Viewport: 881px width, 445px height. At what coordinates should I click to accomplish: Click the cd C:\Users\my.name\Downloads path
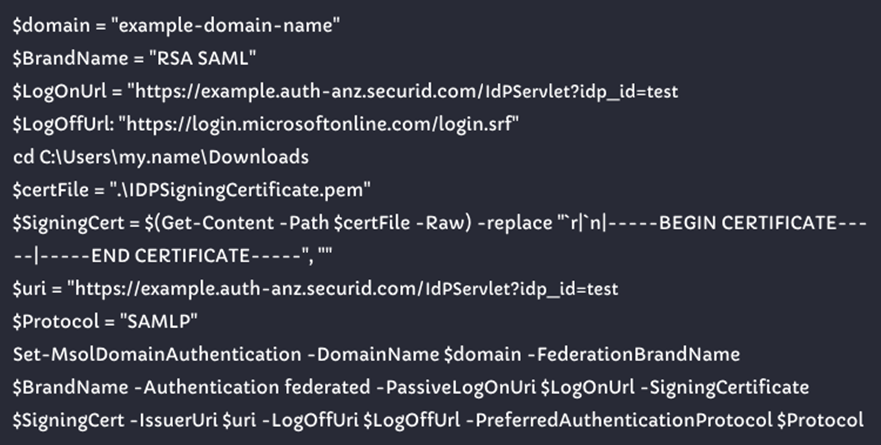(x=160, y=157)
